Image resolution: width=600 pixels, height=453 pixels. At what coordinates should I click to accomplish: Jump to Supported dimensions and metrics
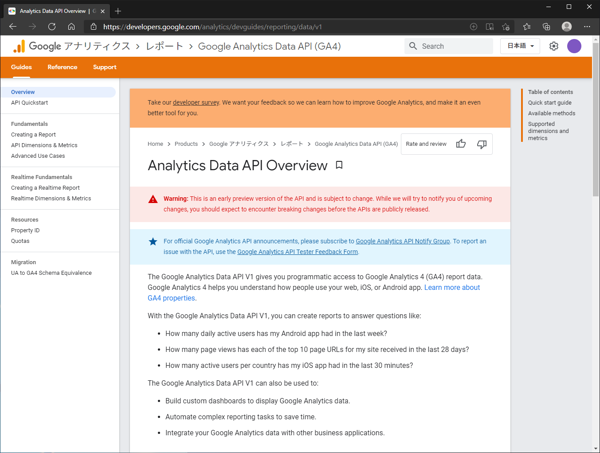tap(548, 131)
